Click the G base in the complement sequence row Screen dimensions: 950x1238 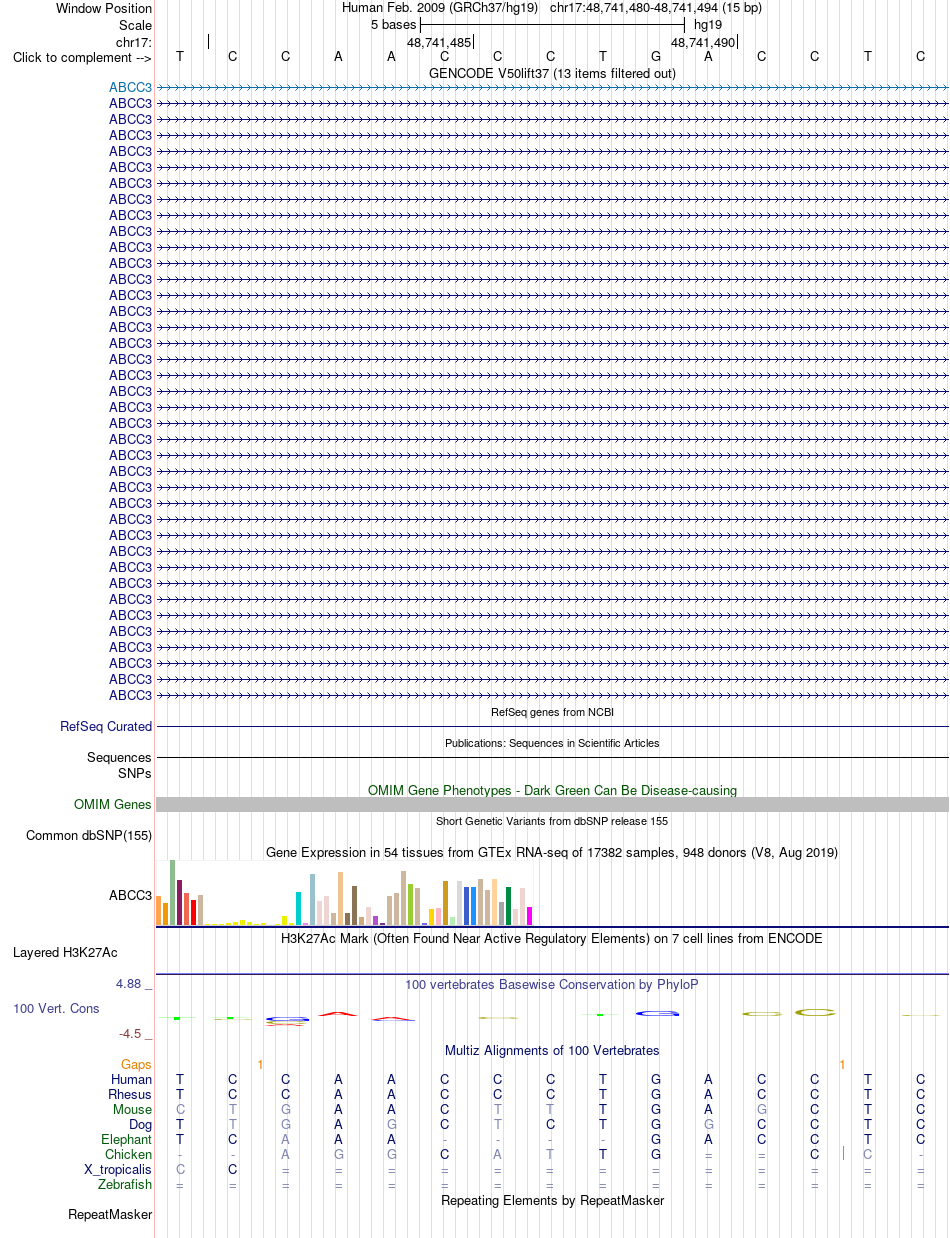click(656, 56)
